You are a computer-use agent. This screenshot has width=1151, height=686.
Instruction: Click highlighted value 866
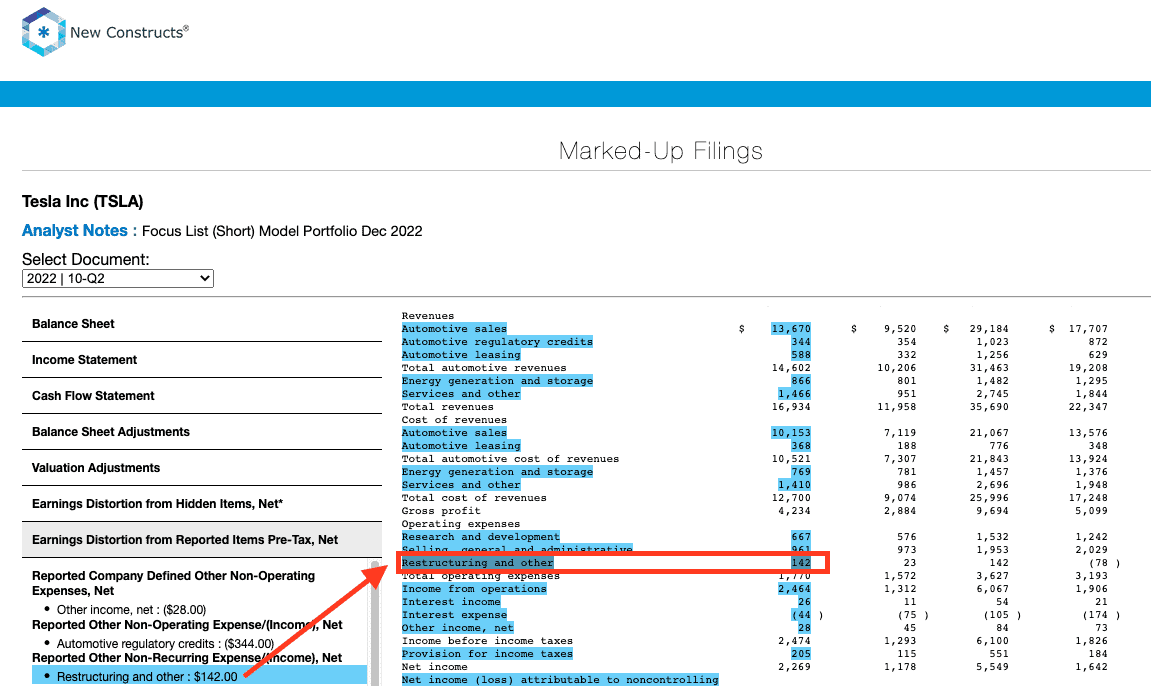click(801, 381)
